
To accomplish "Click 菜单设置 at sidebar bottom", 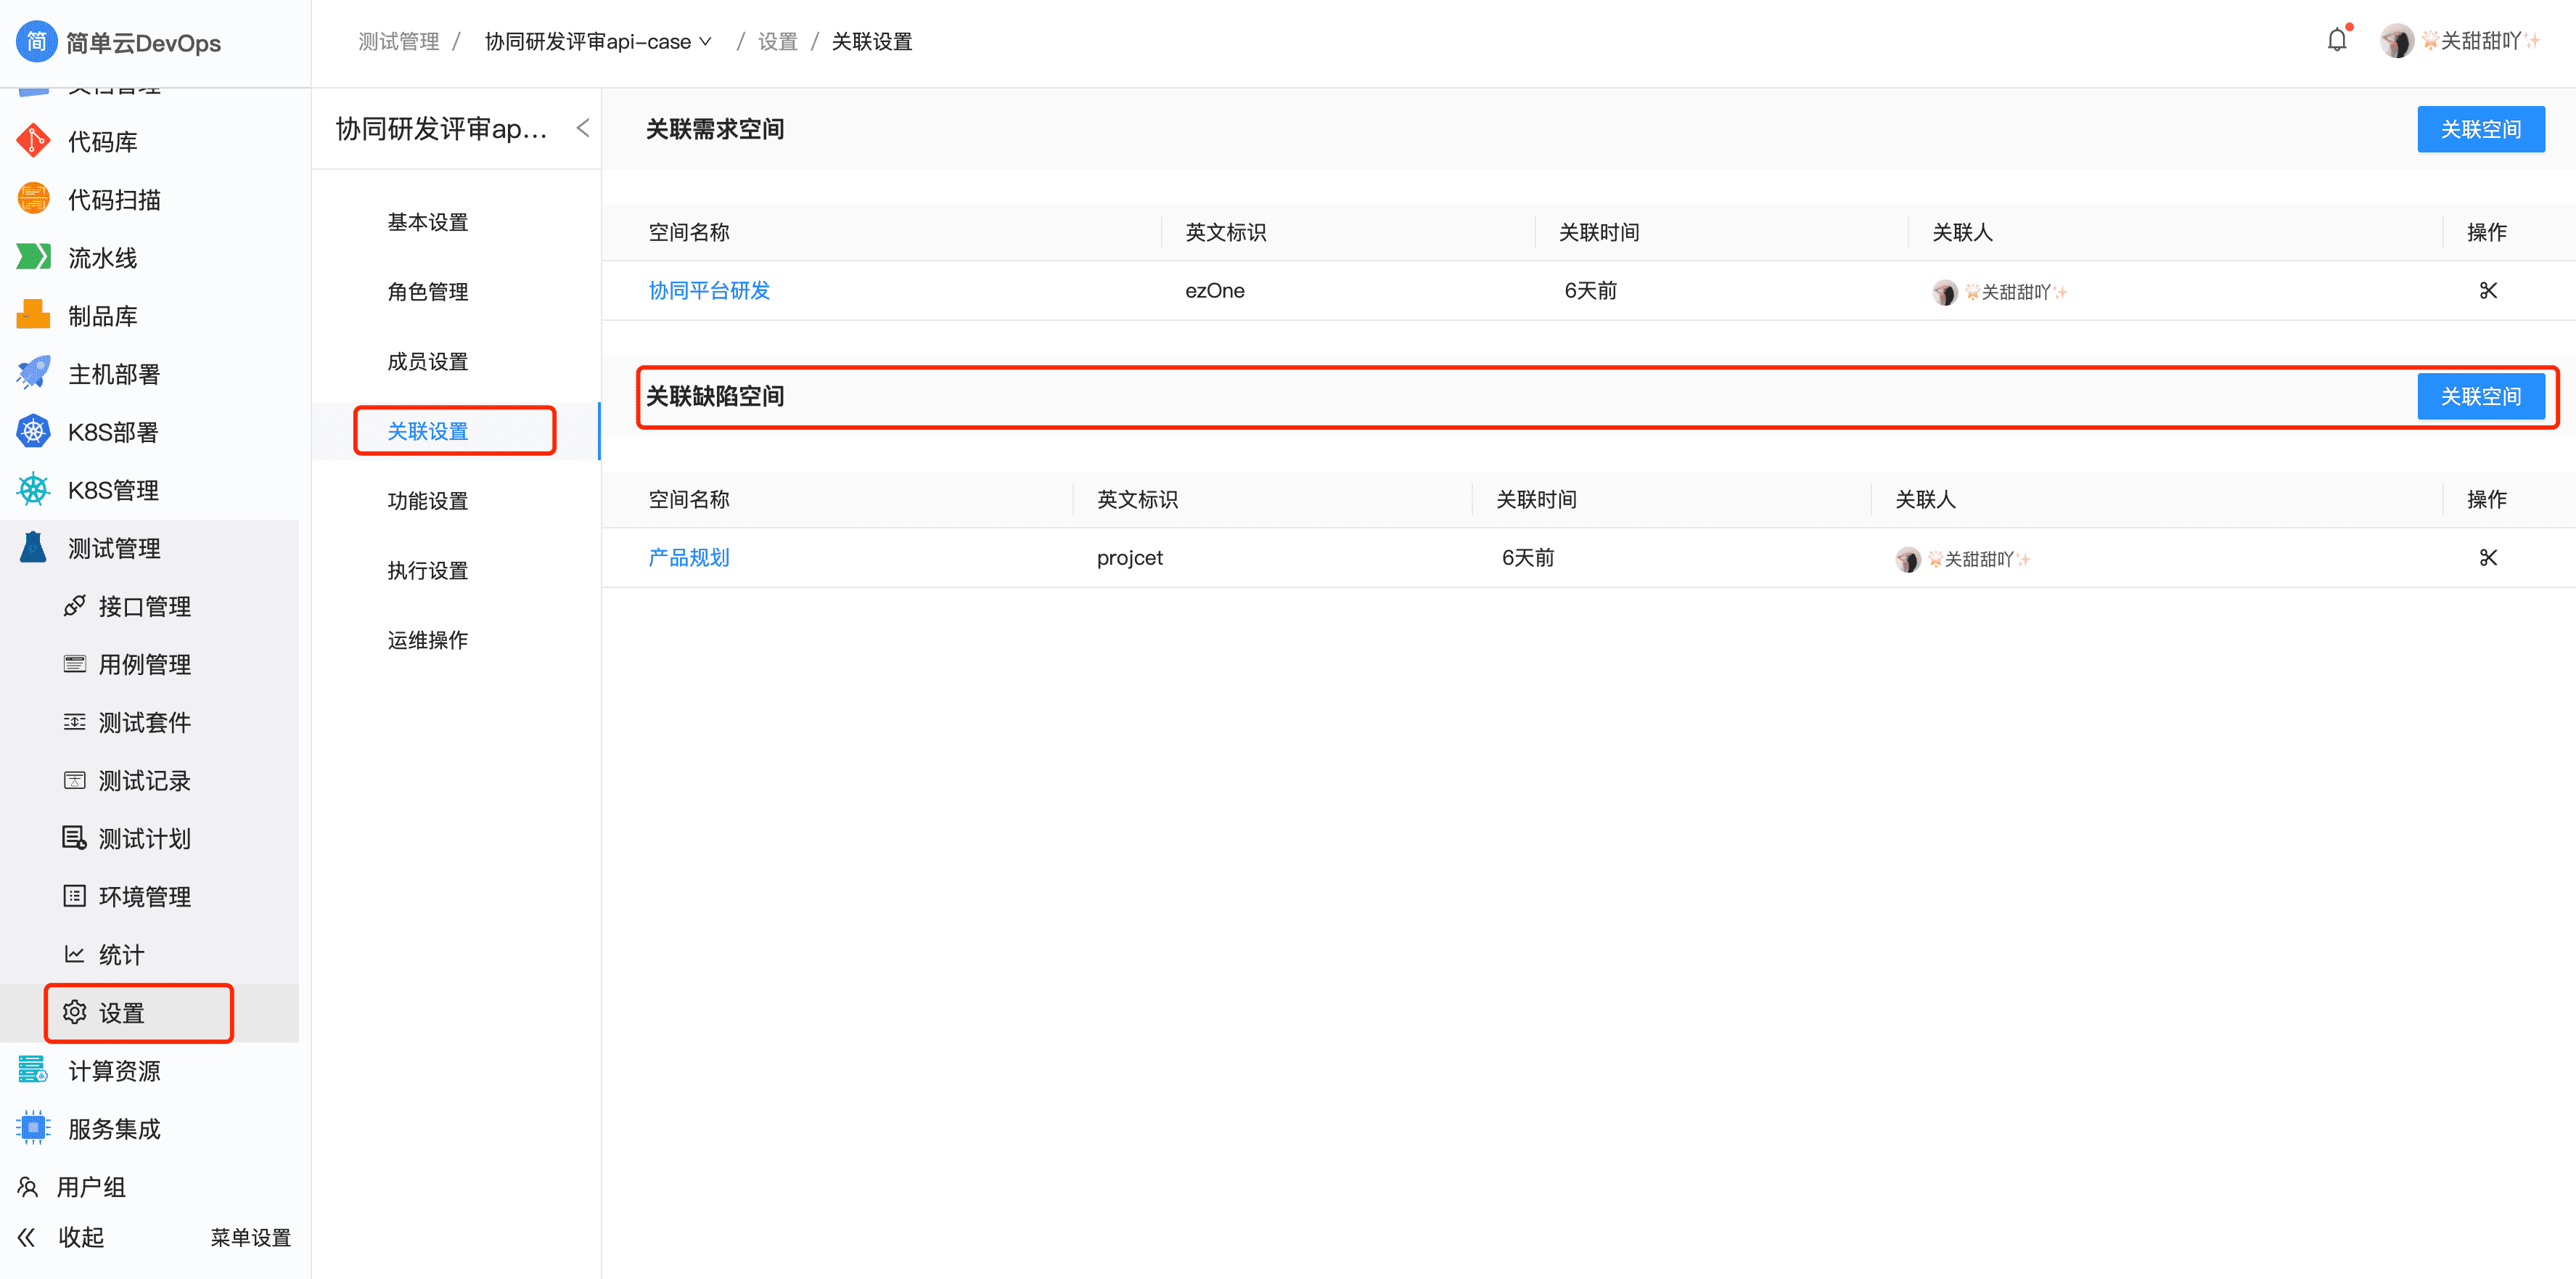I will coord(250,1237).
